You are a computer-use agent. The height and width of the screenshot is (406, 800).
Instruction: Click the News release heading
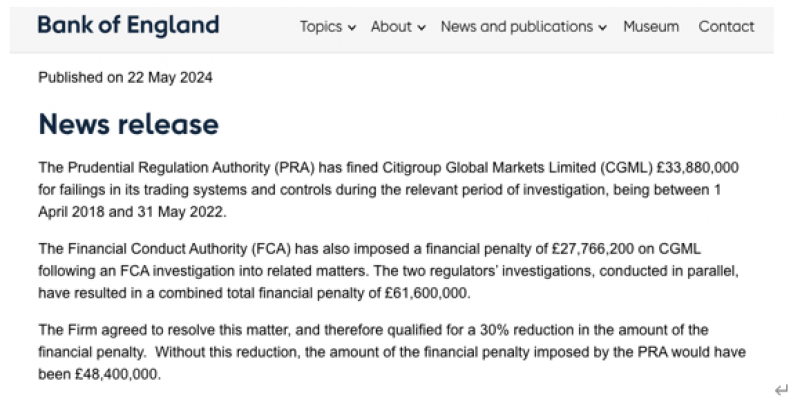click(x=129, y=124)
